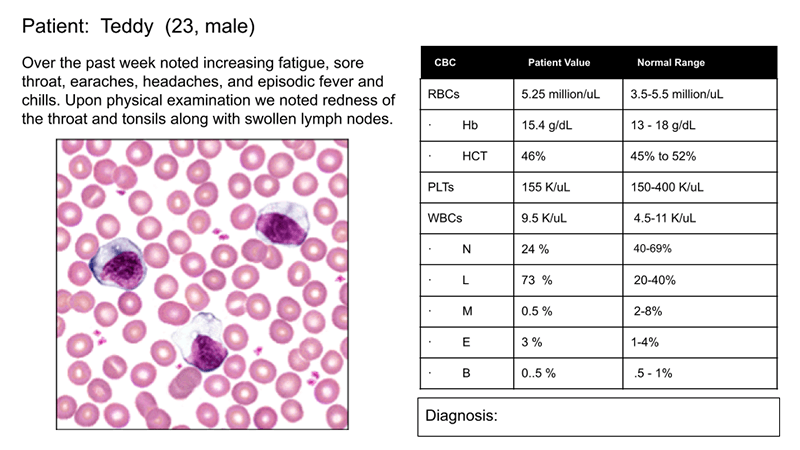Select the neutrophil value 24 %
Screen dimensions: 800x450
[x=537, y=249]
